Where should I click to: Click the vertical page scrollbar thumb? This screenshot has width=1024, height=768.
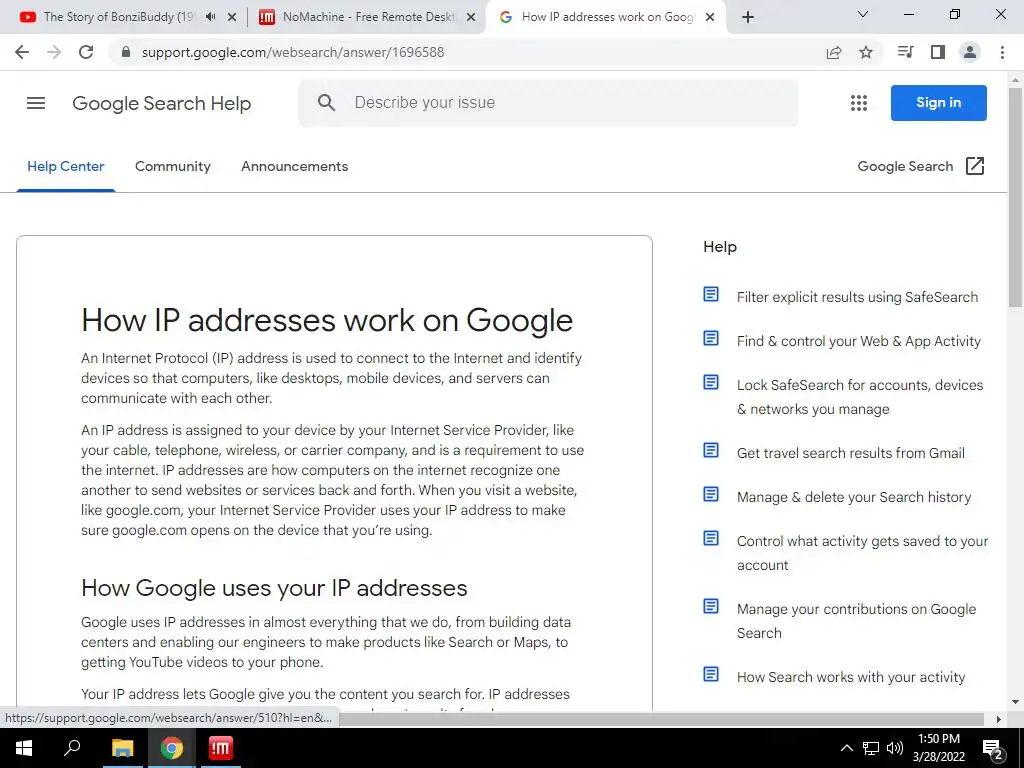pos(1016,196)
